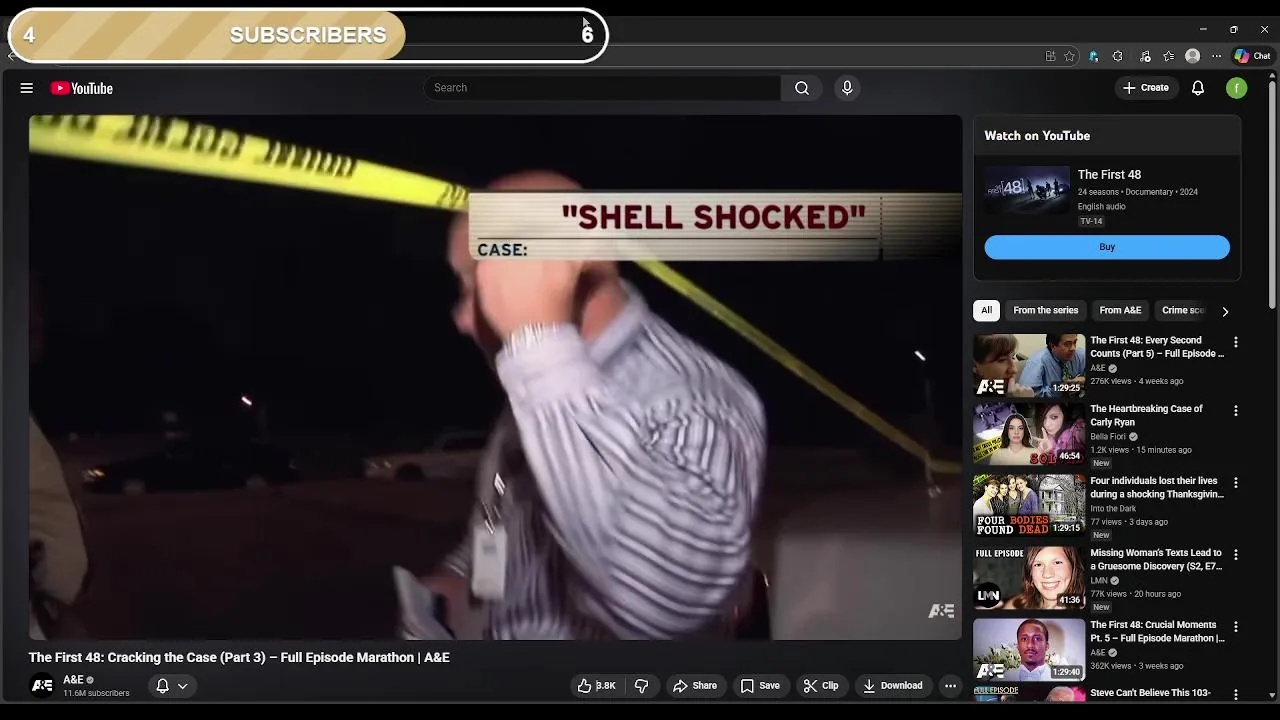Go to the YouTube home logo
The width and height of the screenshot is (1280, 720).
pyautogui.click(x=82, y=88)
